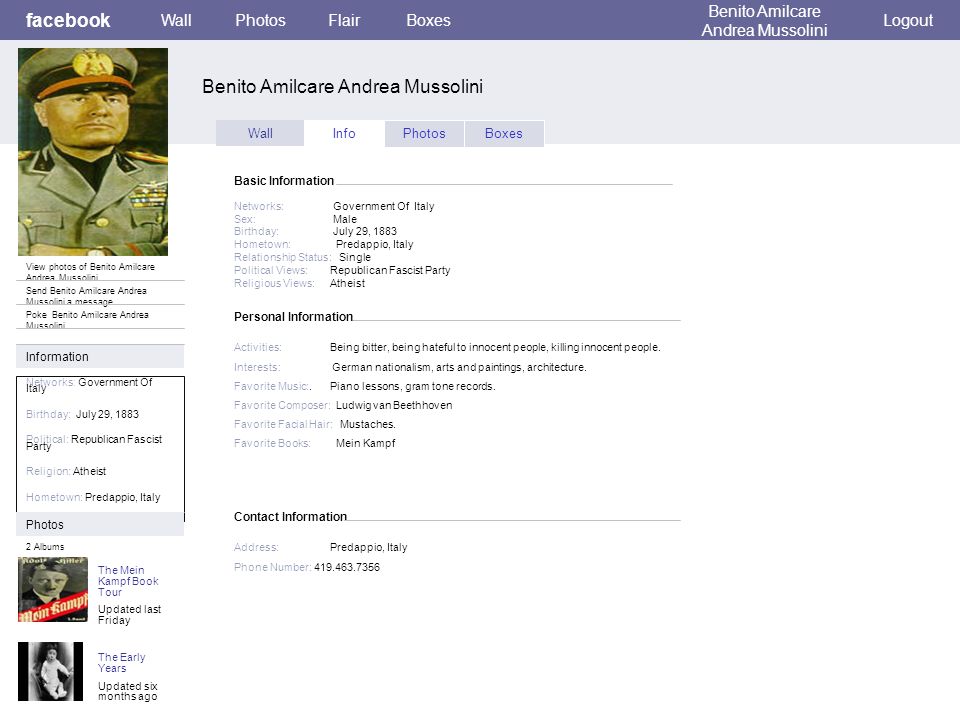Click the Contact Information heading
Viewport: 960px width, 720px height.
click(290, 517)
